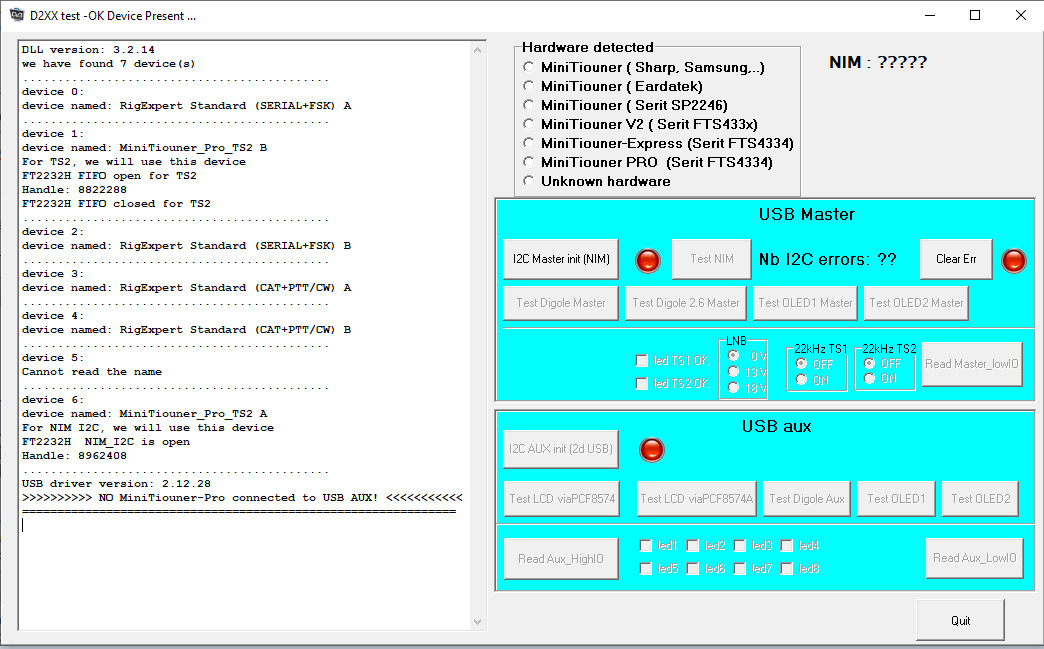Screen dimensions: 1044x649
Task: Click the 'Handle: 8962408' log line
Action: tap(74, 456)
